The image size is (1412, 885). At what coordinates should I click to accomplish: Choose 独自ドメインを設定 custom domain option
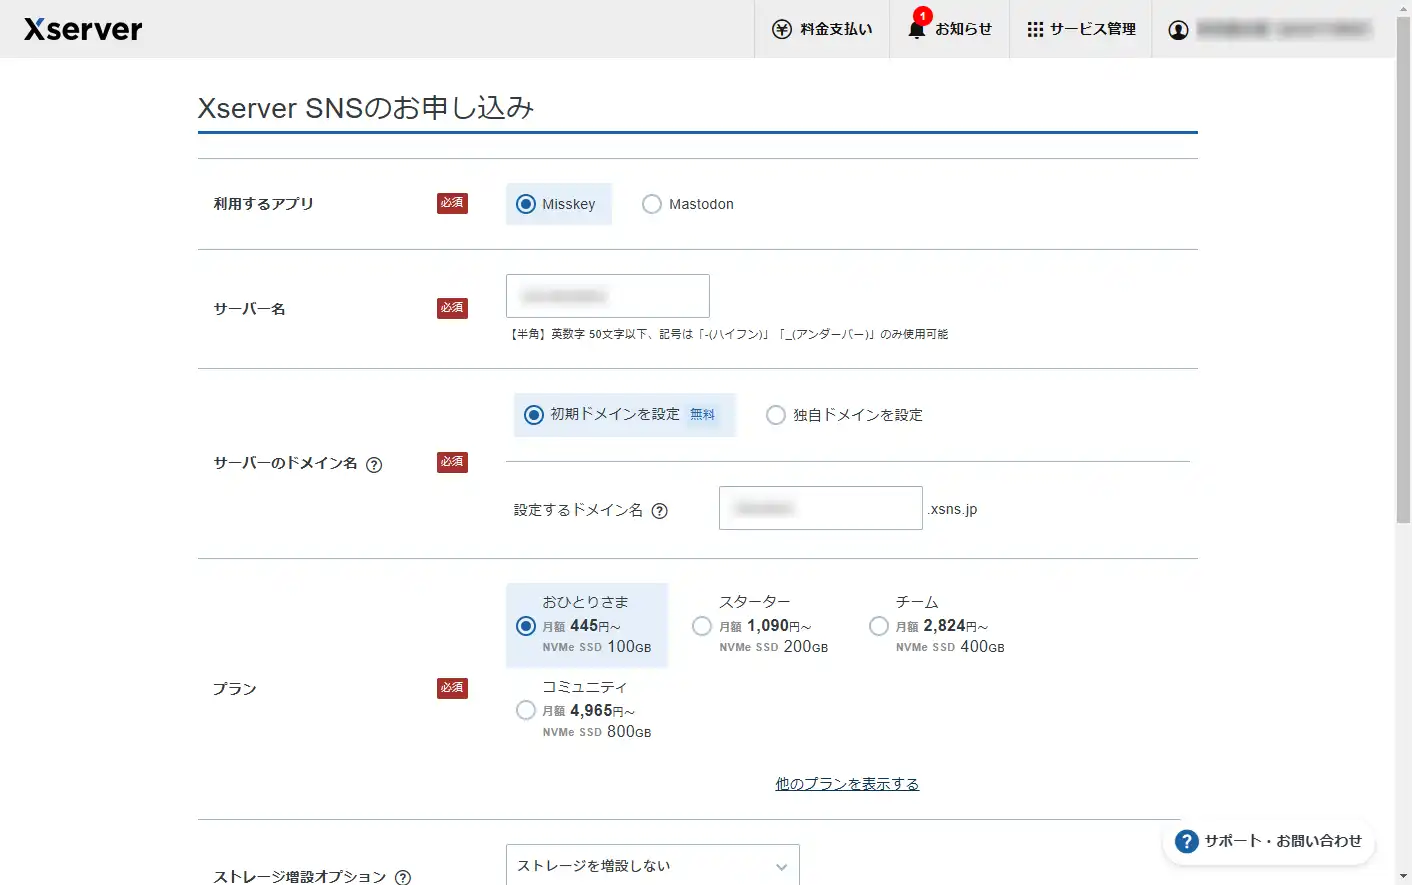tap(844, 415)
